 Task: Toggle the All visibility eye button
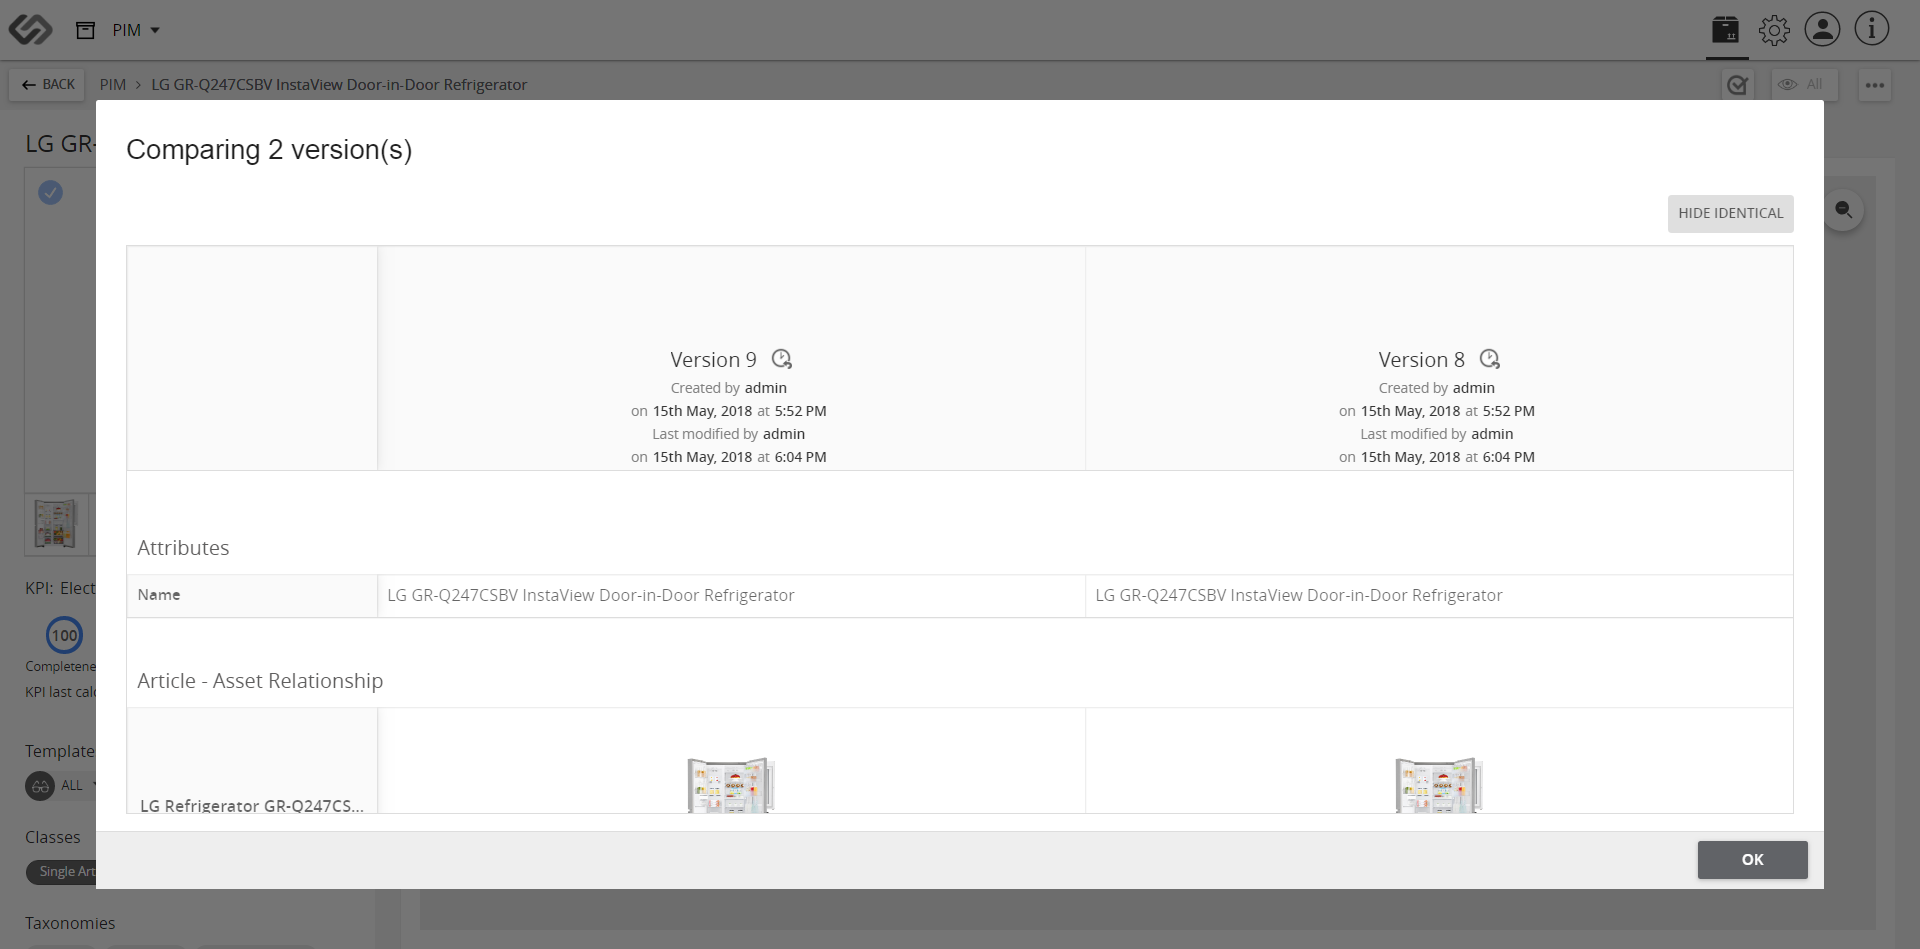[1805, 85]
